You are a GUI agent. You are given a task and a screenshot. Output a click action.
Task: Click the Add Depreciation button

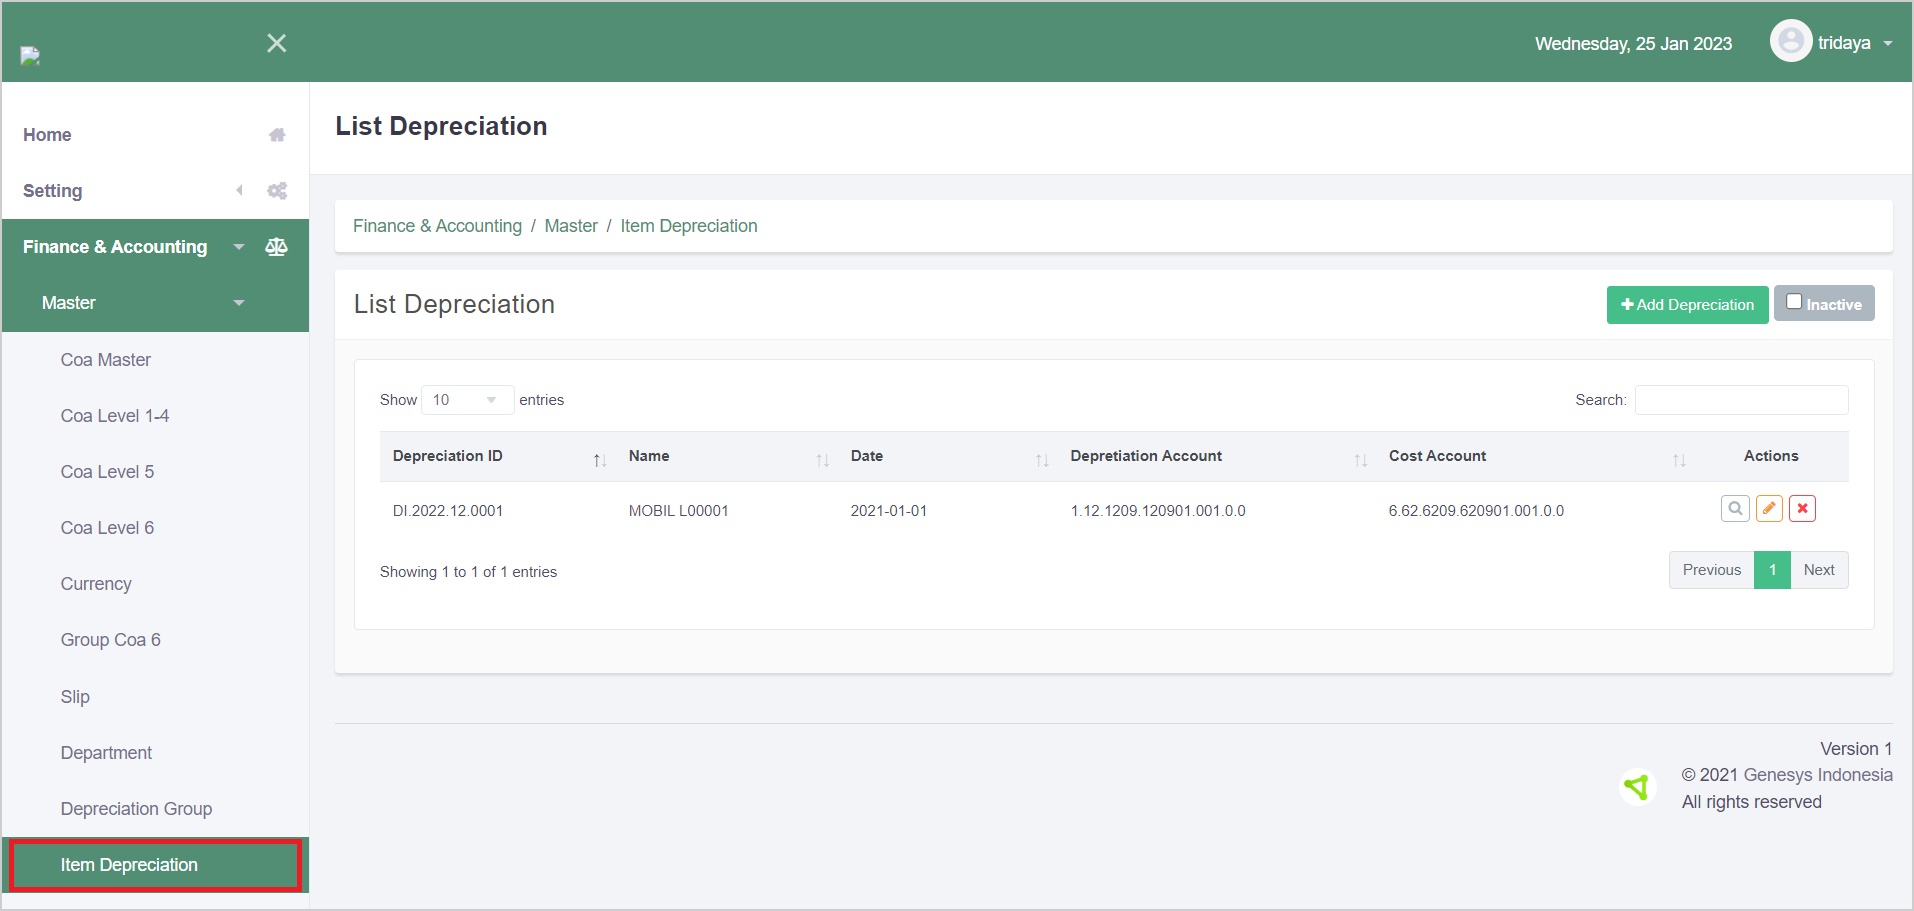tap(1687, 305)
